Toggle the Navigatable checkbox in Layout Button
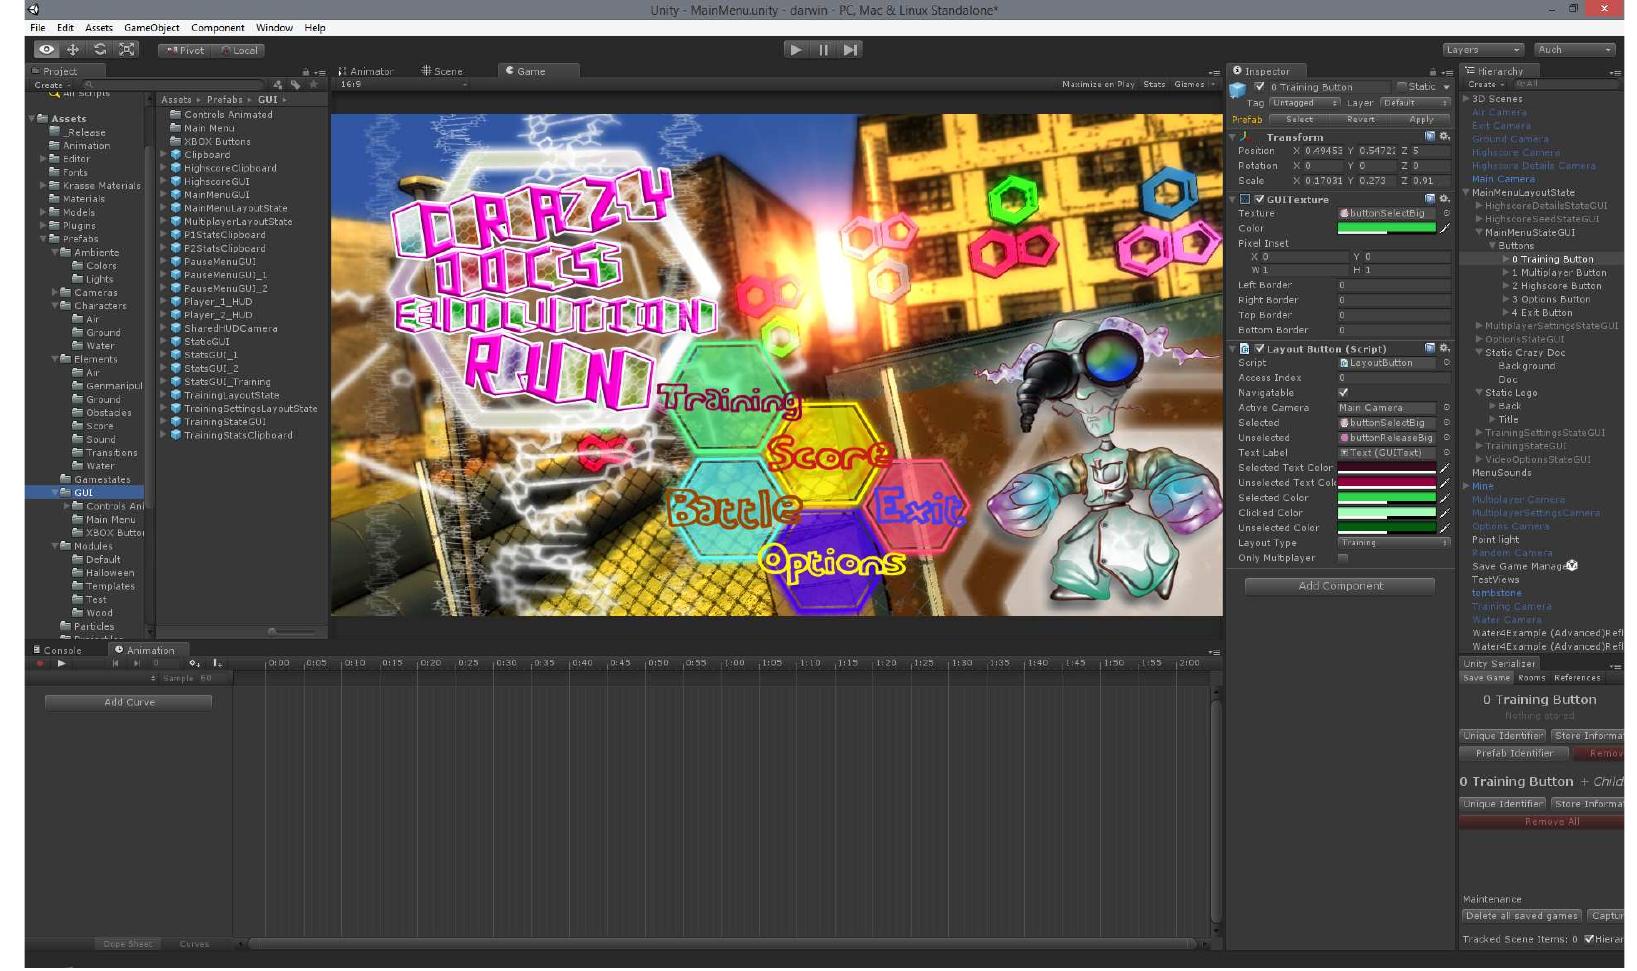Viewport: 1637px width, 971px height. 1344,393
